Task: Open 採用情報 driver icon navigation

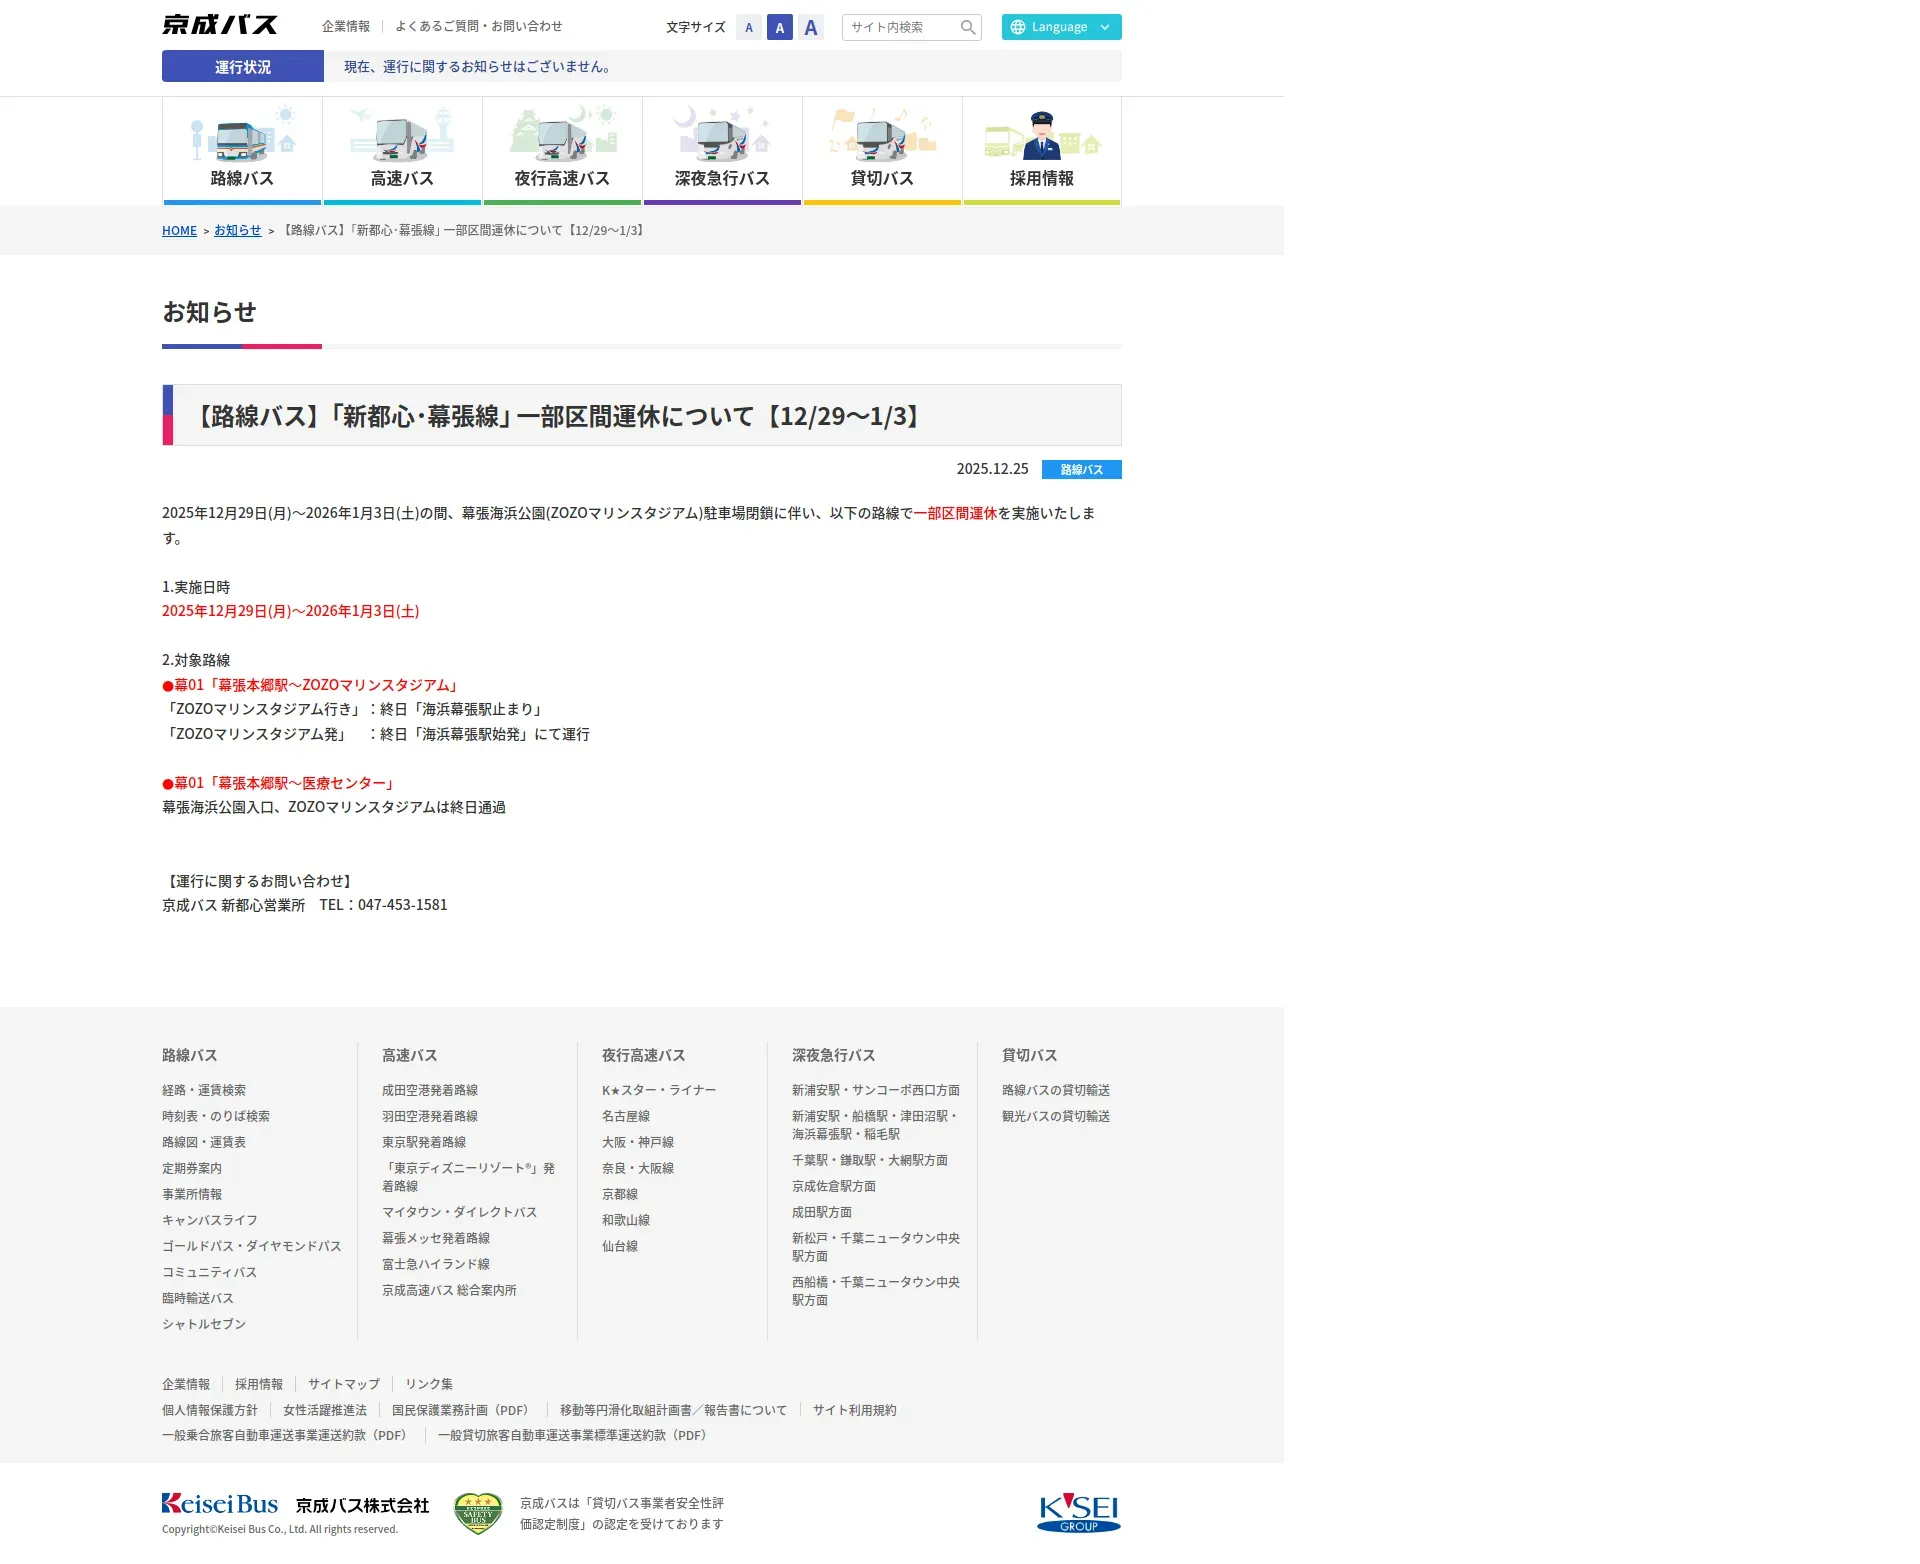Action: tap(1042, 150)
